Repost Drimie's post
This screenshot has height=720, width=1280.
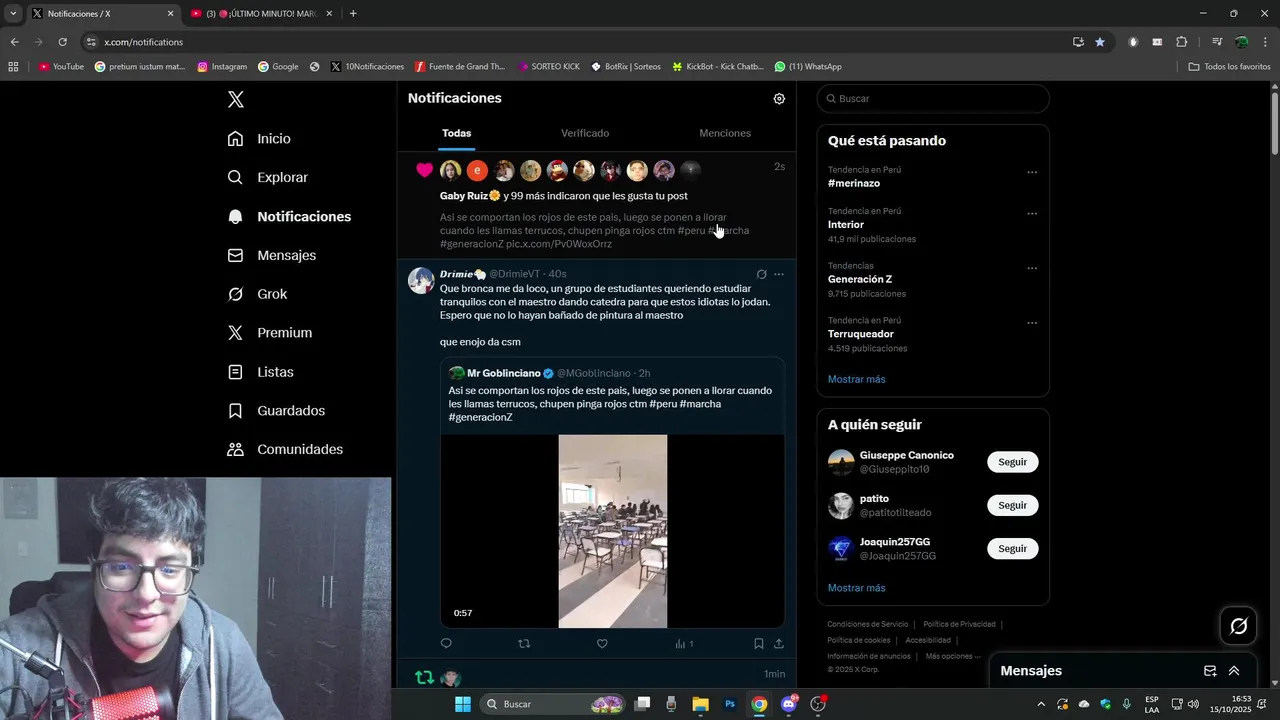point(524,644)
